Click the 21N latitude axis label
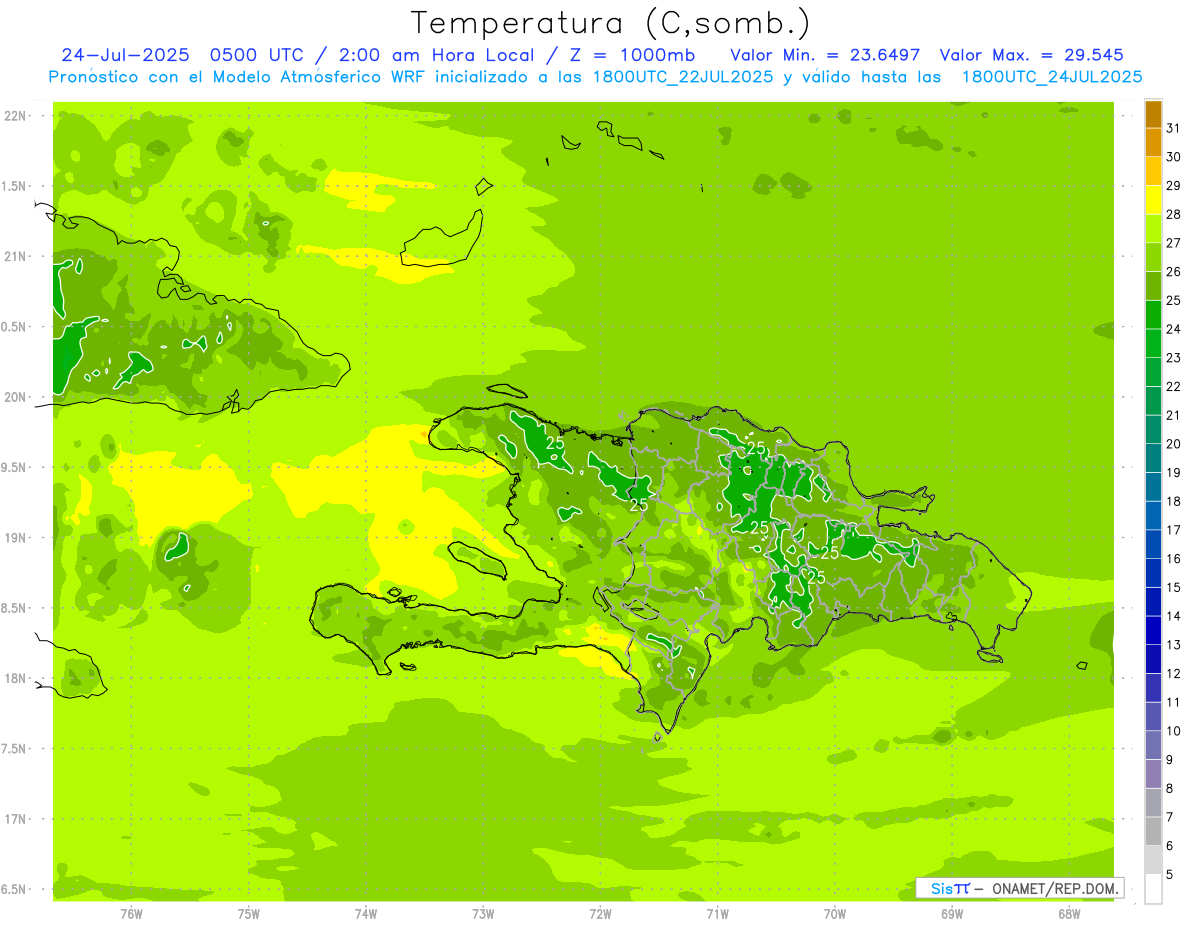Screen dimensions: 1200x927 [14, 257]
